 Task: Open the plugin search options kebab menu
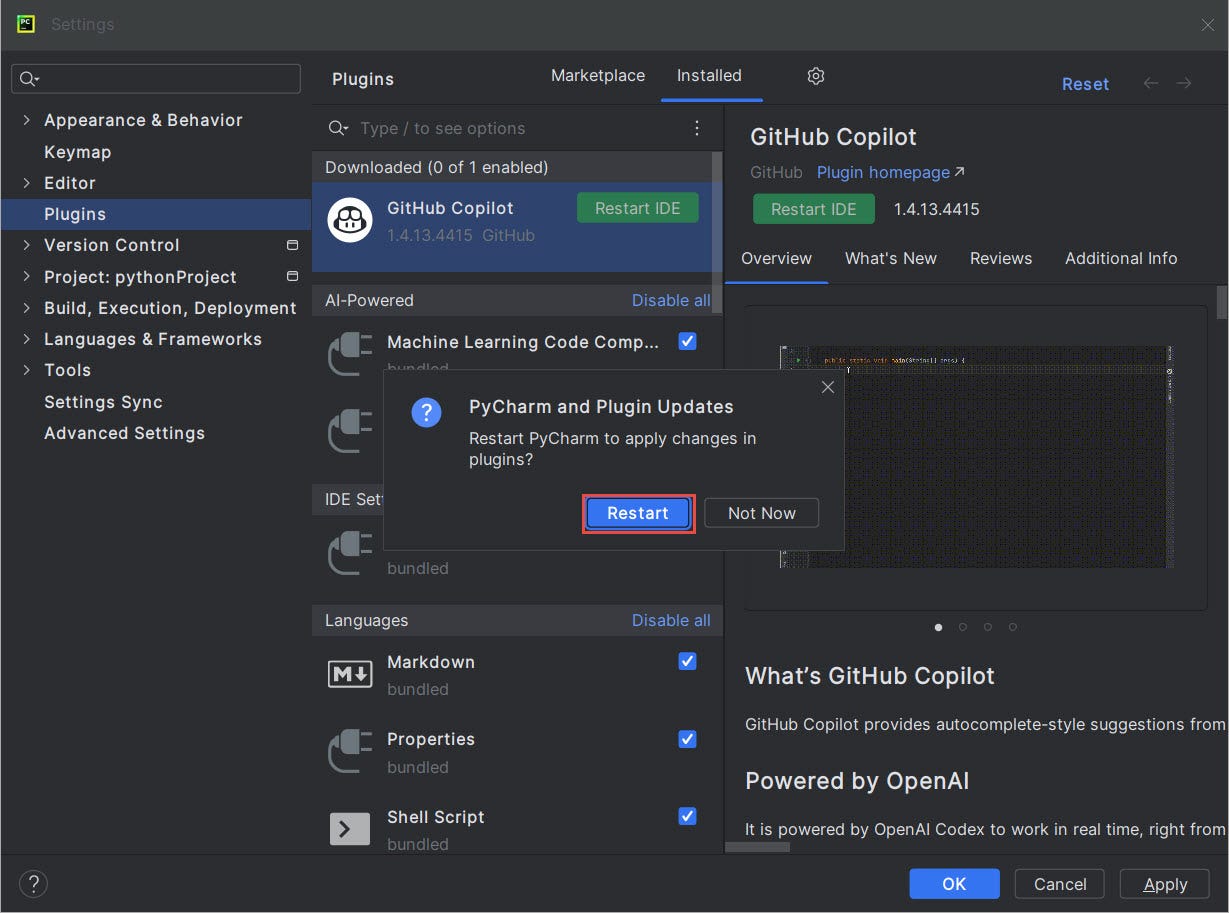click(697, 128)
